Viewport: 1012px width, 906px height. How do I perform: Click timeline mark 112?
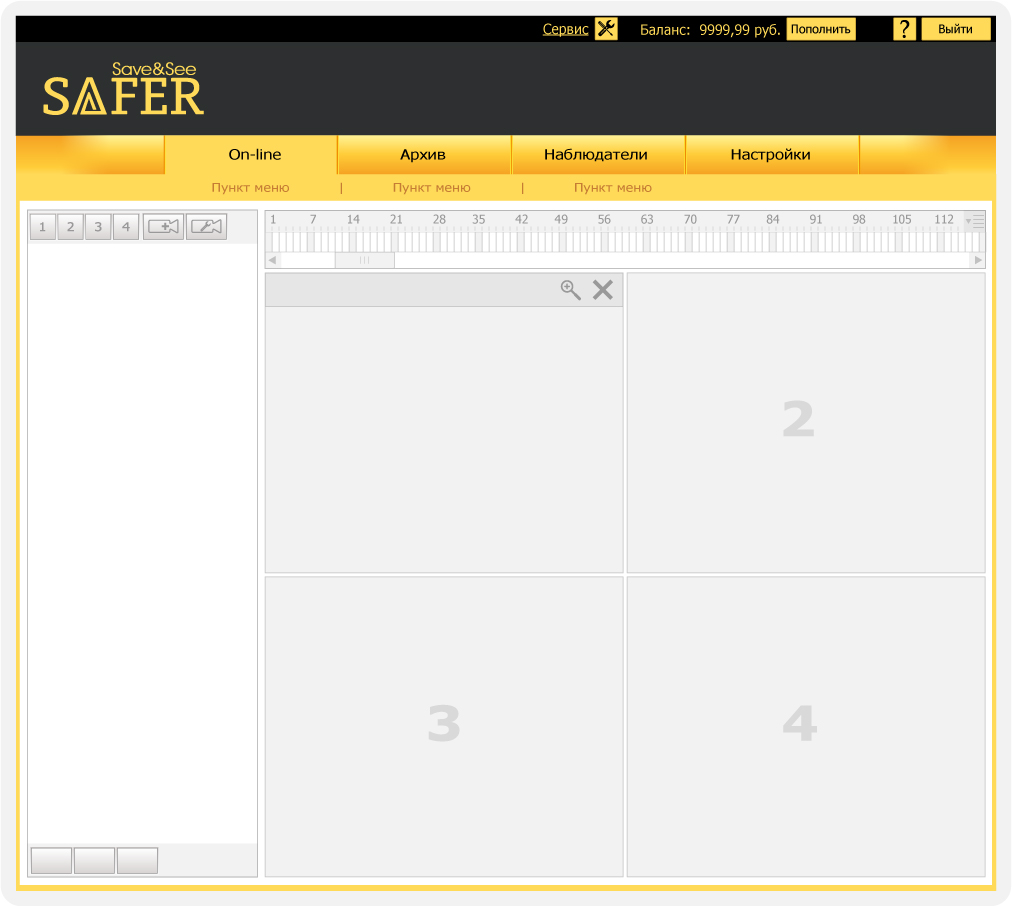coord(944,219)
